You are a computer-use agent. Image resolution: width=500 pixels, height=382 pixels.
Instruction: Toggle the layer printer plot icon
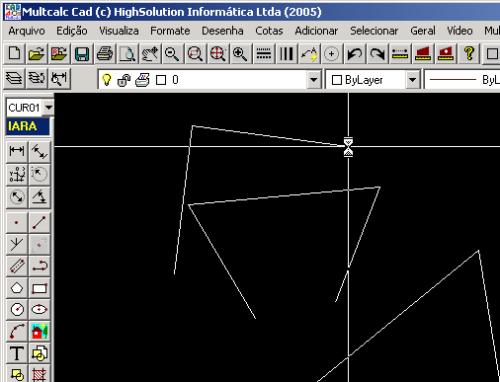tap(142, 80)
